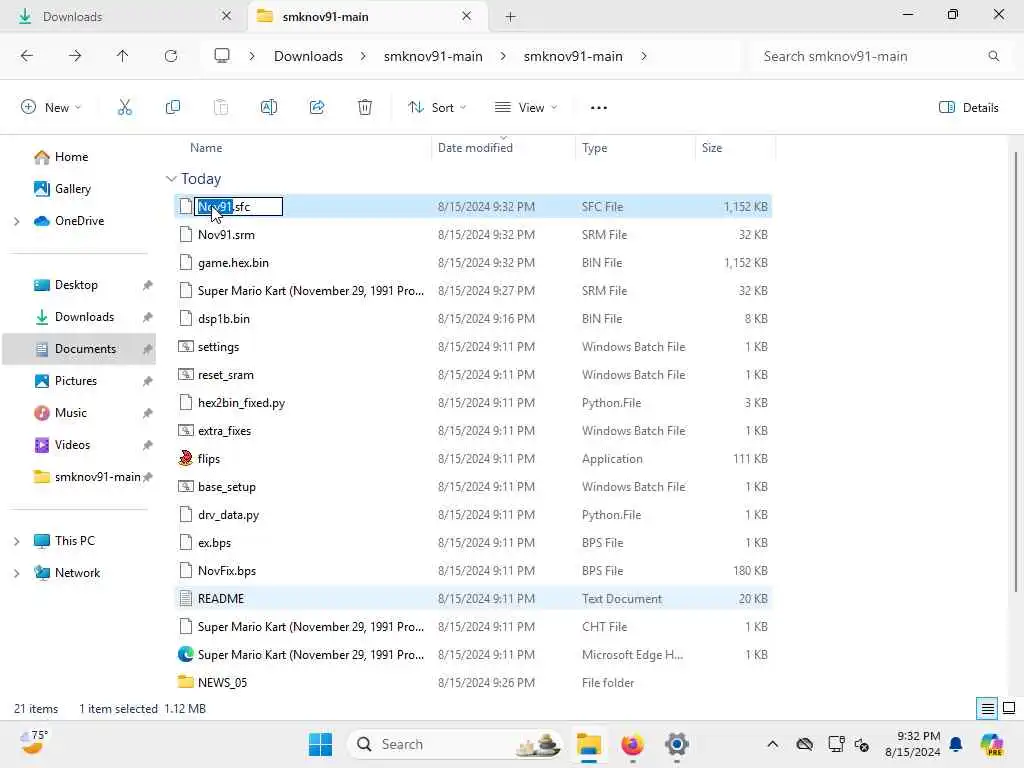Select the hex2bin_fixed.py file
Image resolution: width=1024 pixels, height=768 pixels.
[x=474, y=403]
